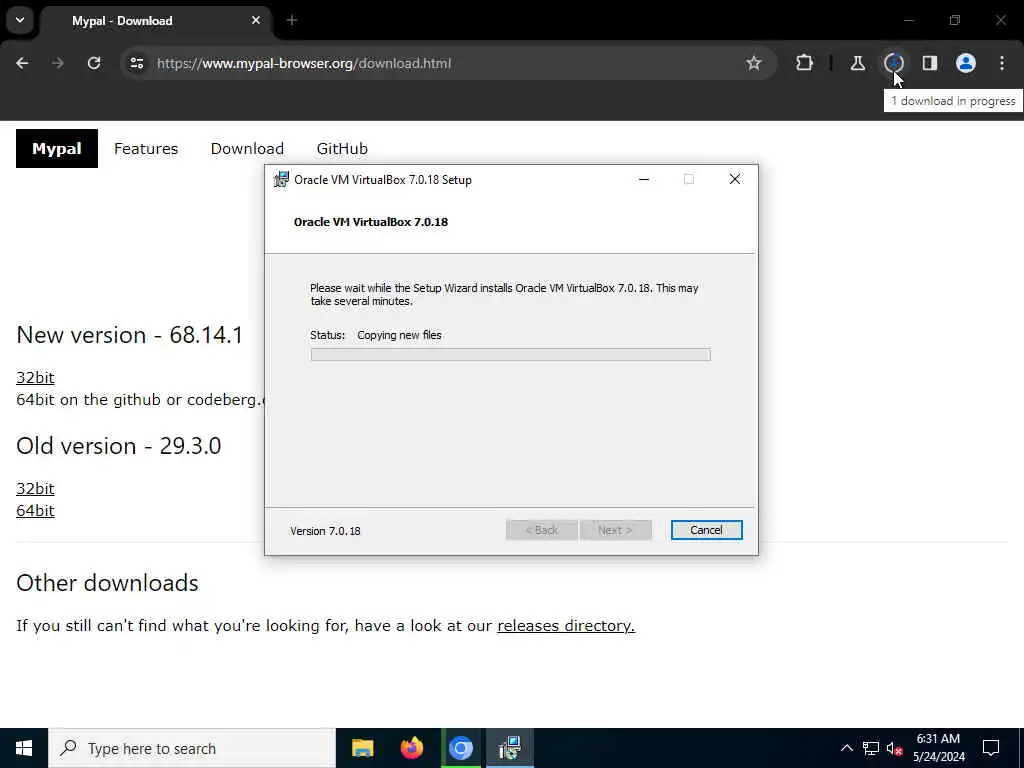Download new version 32bit link
The width and height of the screenshot is (1024, 768).
point(35,377)
